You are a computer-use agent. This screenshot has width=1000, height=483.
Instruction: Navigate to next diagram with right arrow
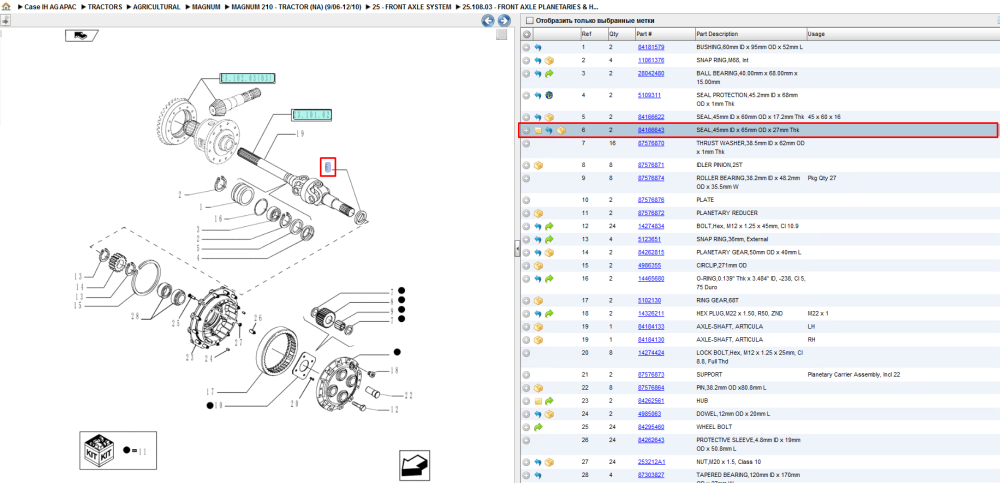[x=503, y=21]
